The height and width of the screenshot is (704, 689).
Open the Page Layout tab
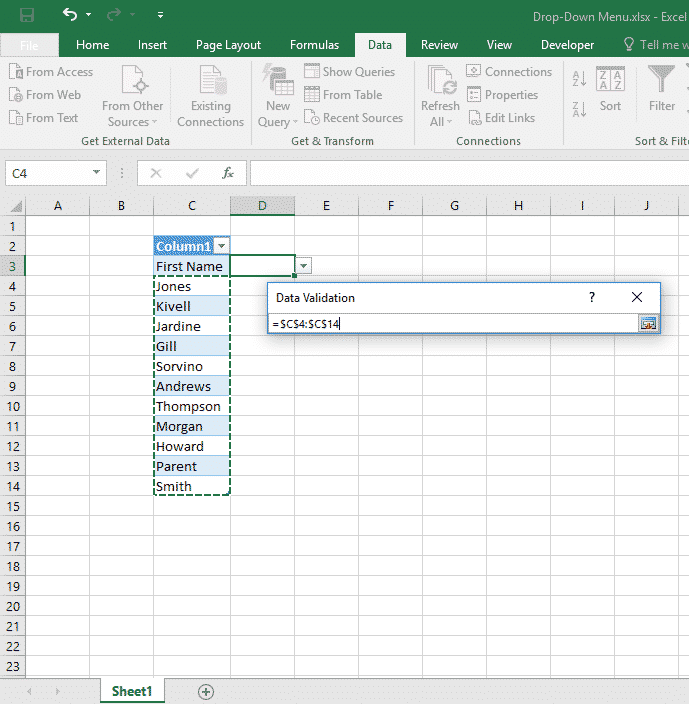(228, 45)
